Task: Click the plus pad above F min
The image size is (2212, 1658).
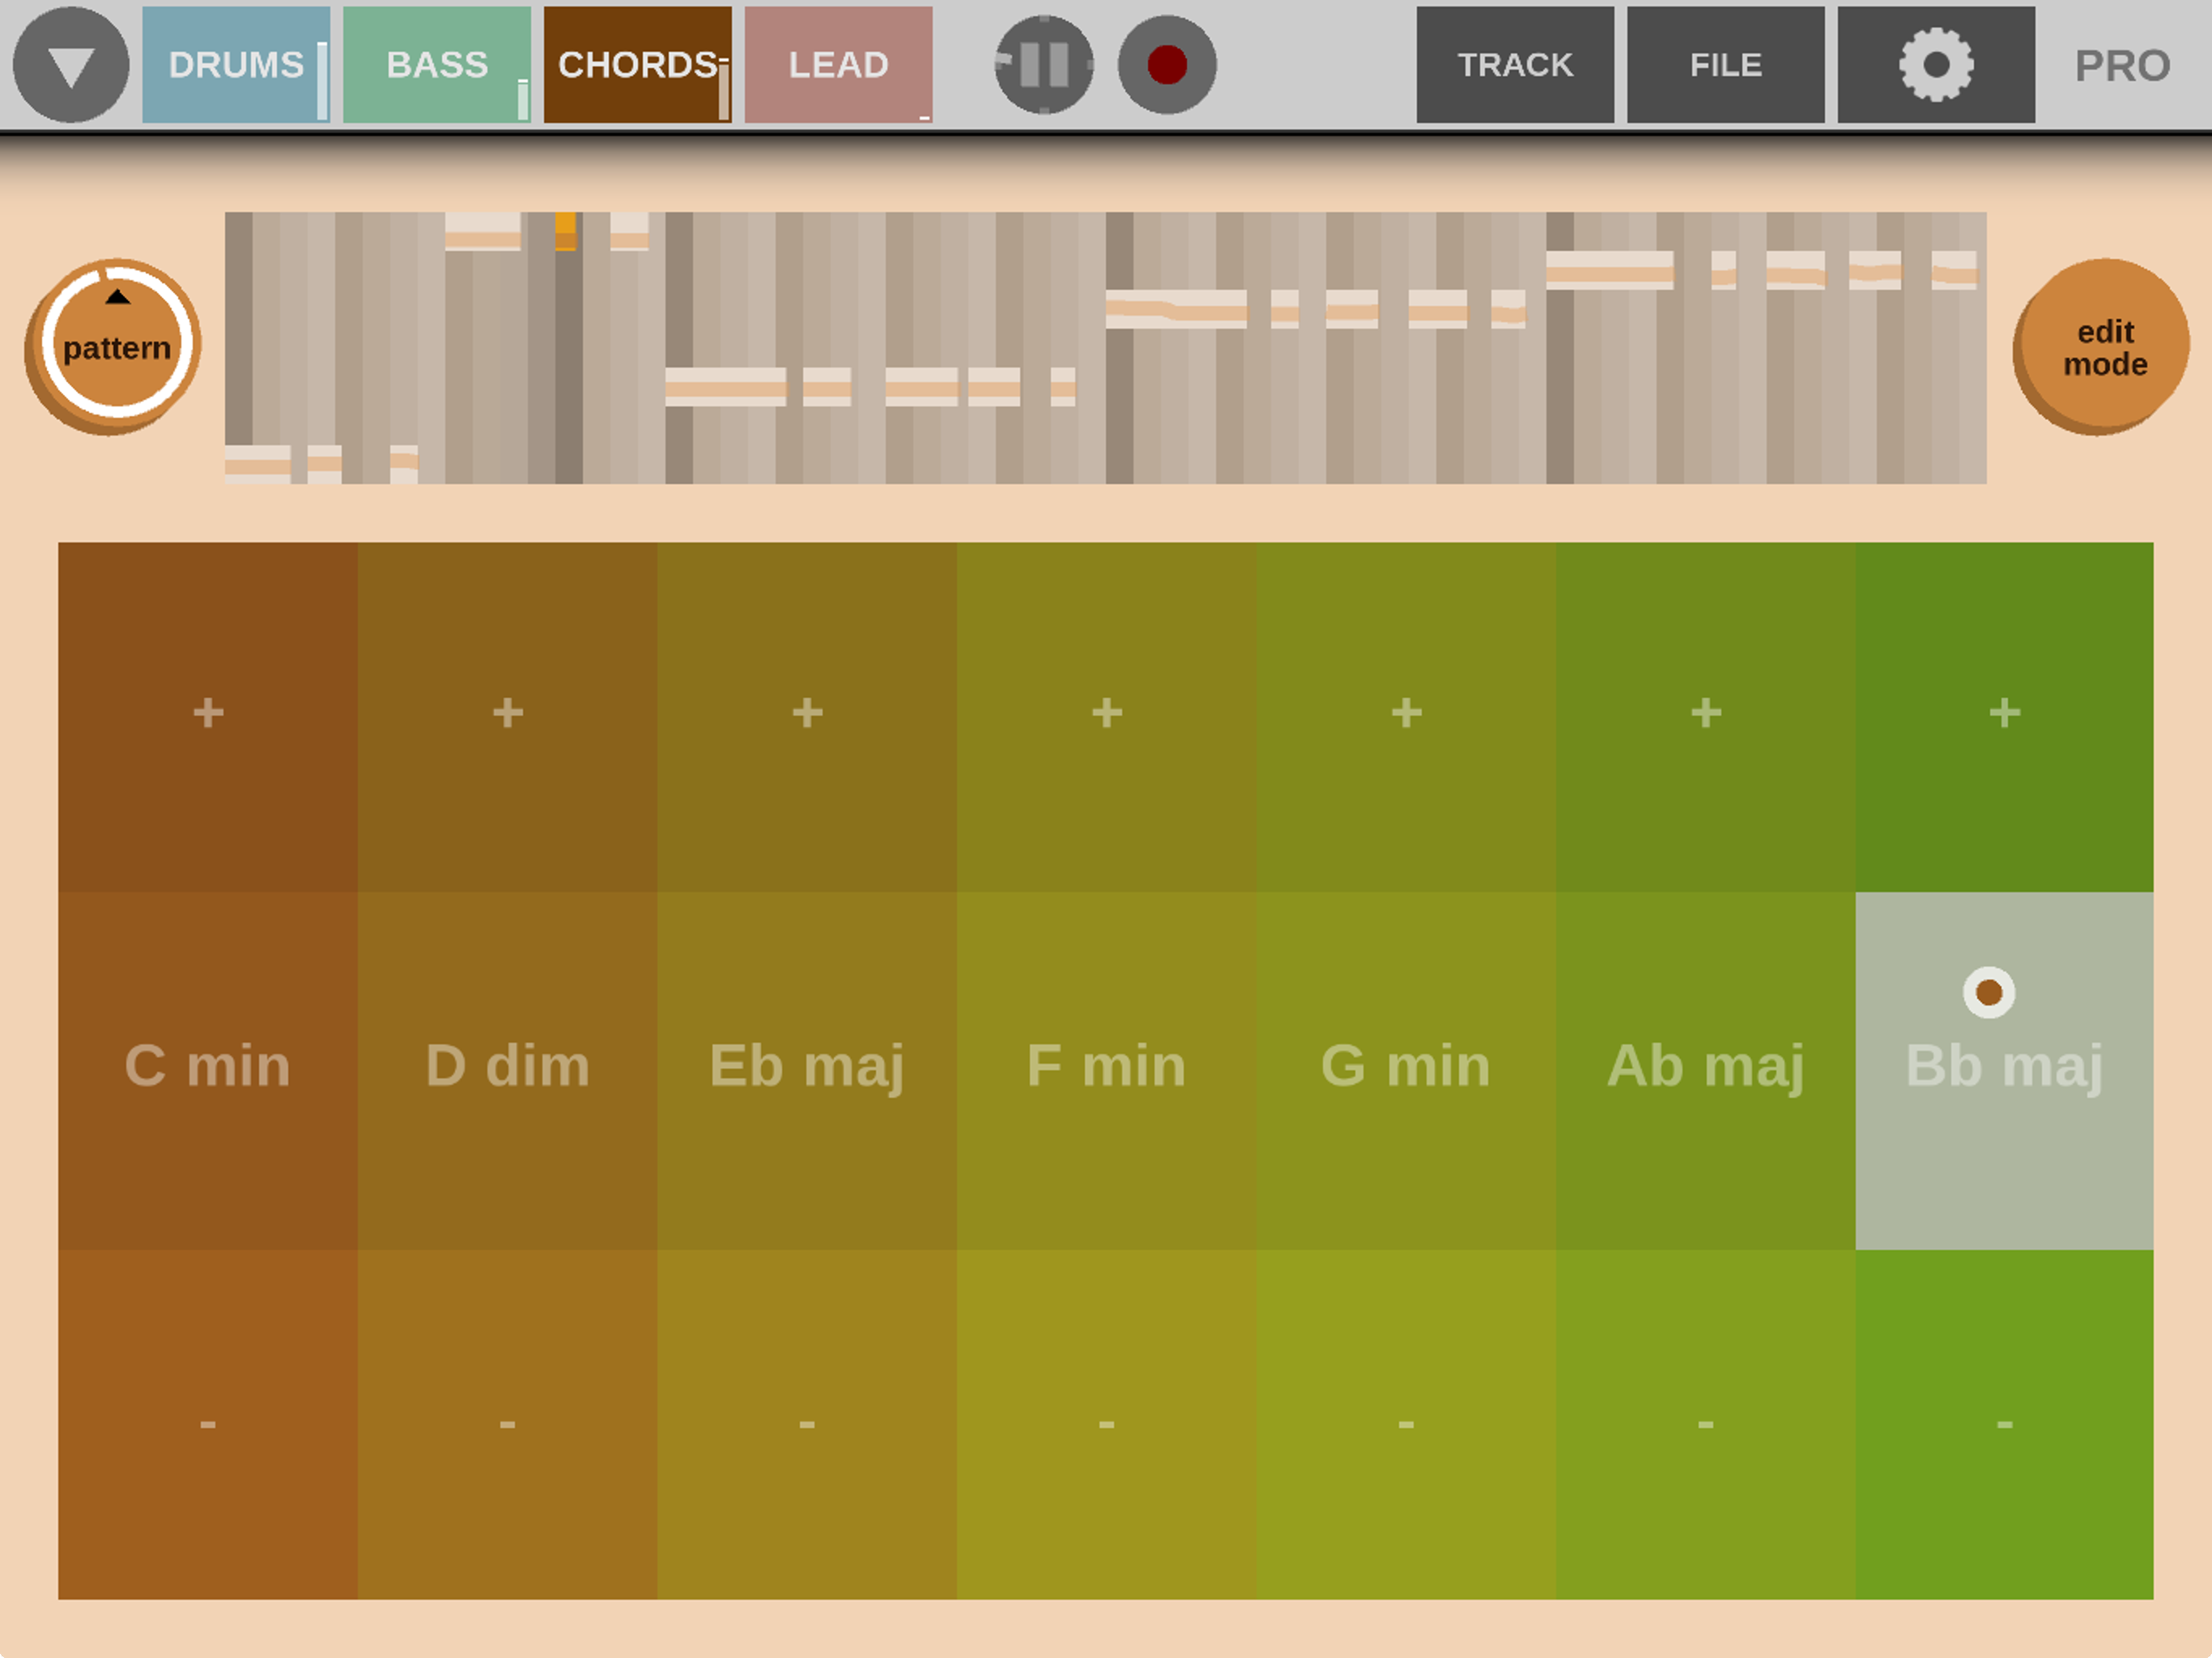Action: click(x=1107, y=717)
